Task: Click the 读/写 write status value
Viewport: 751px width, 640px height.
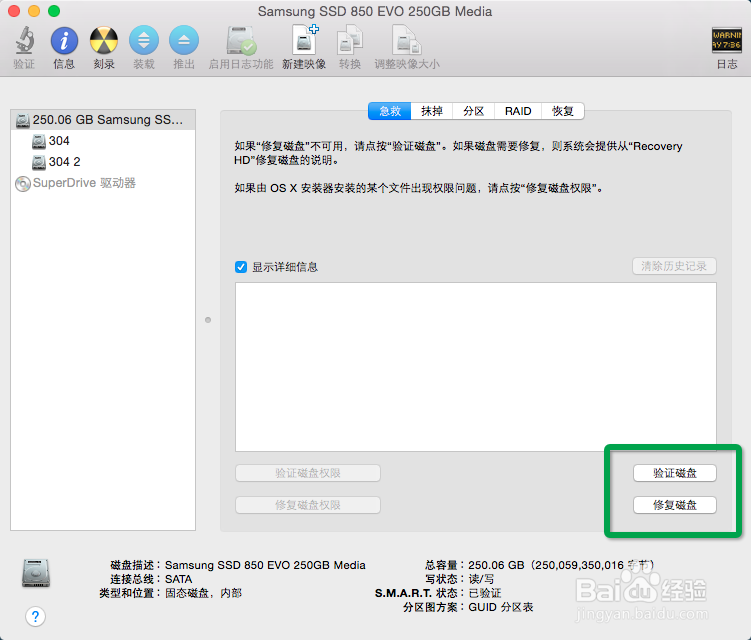Action: 481,579
